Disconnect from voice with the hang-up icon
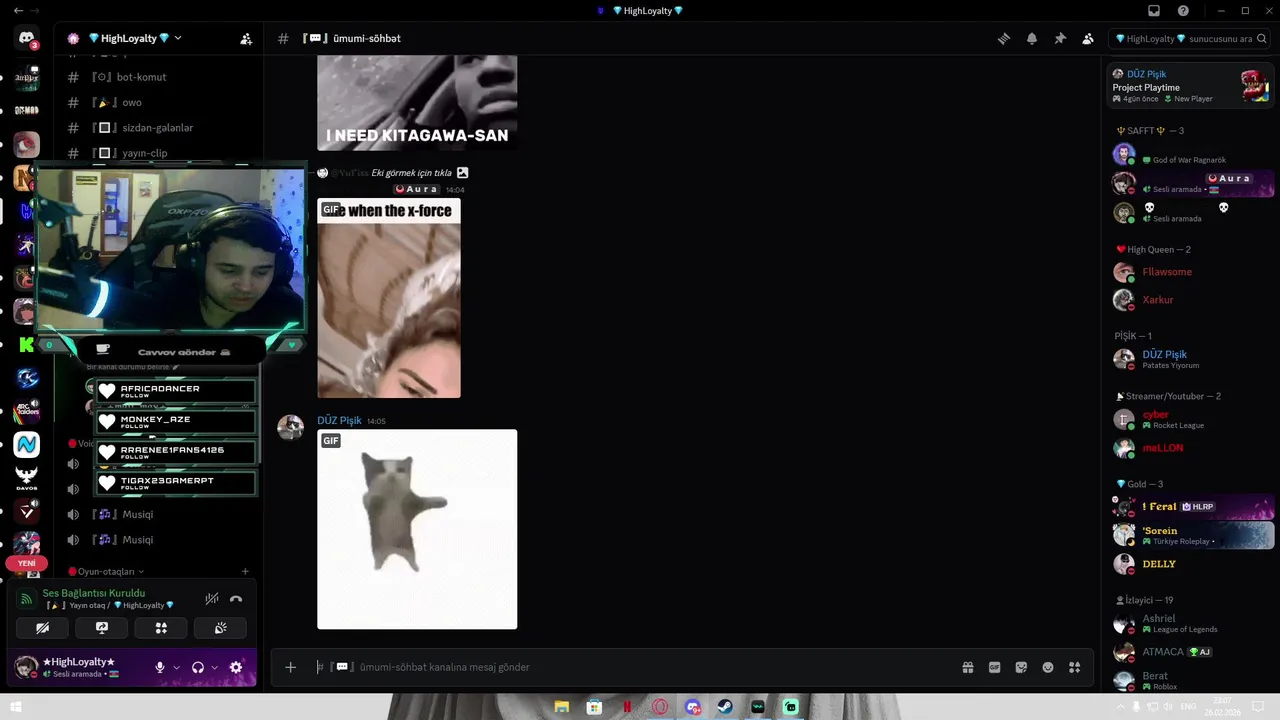 click(x=236, y=599)
